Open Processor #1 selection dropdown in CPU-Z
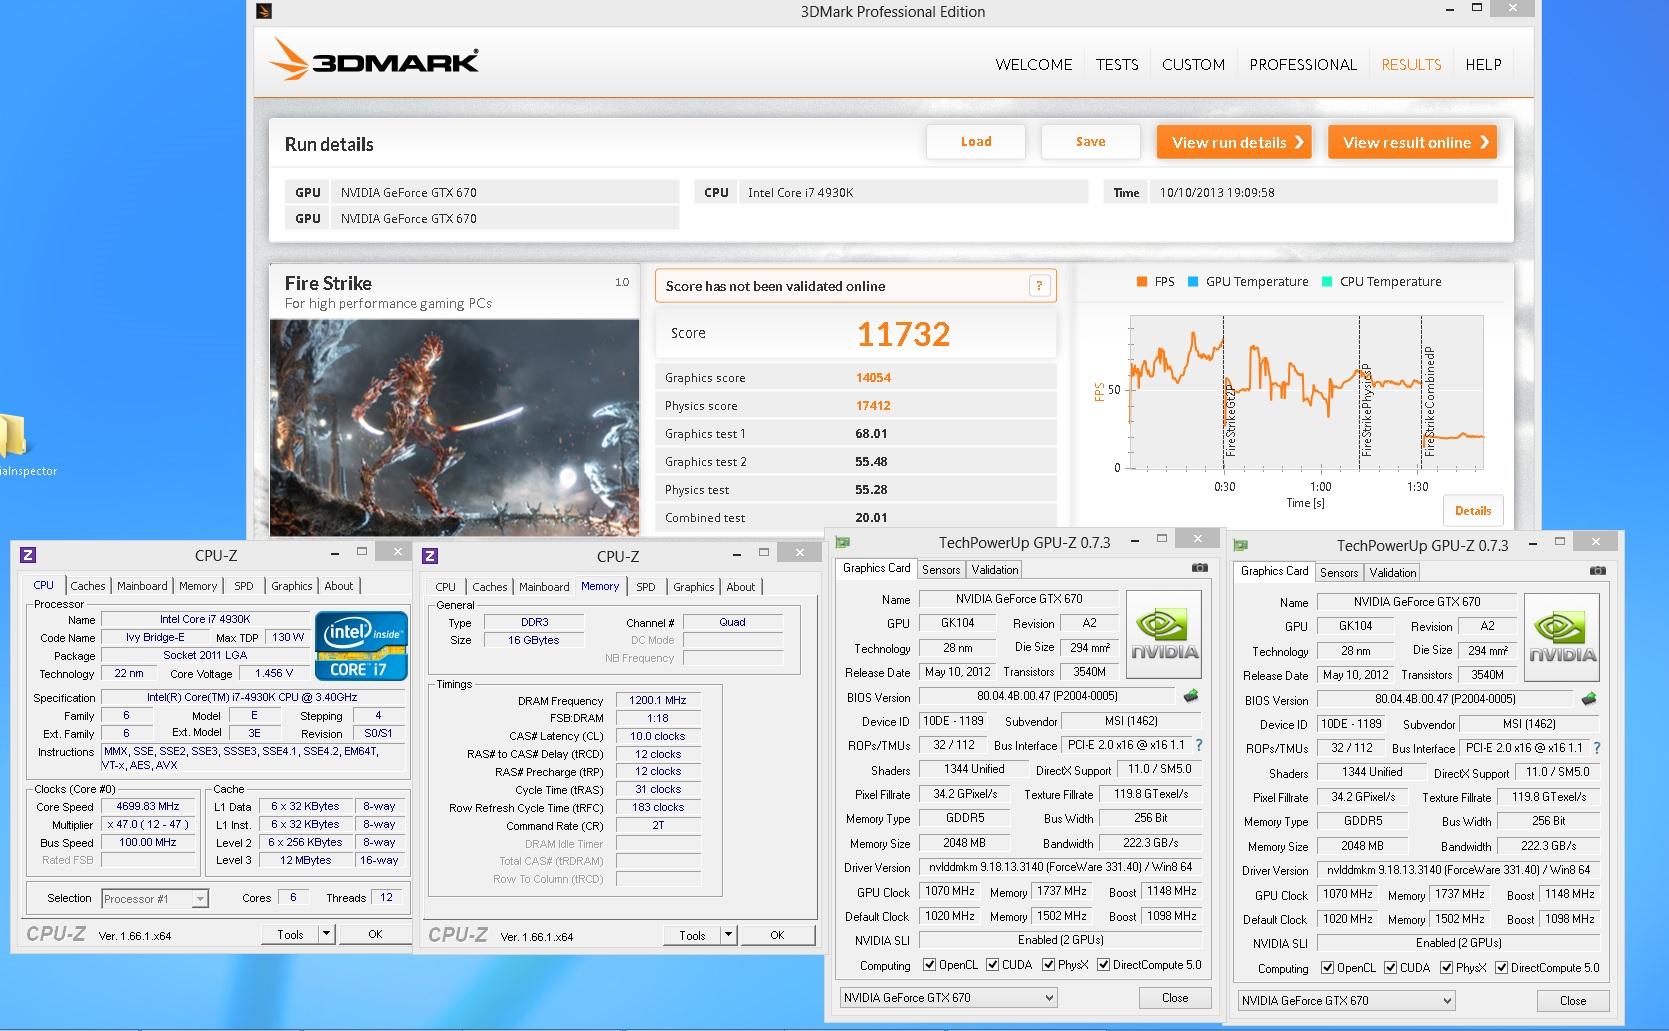 click(x=155, y=898)
